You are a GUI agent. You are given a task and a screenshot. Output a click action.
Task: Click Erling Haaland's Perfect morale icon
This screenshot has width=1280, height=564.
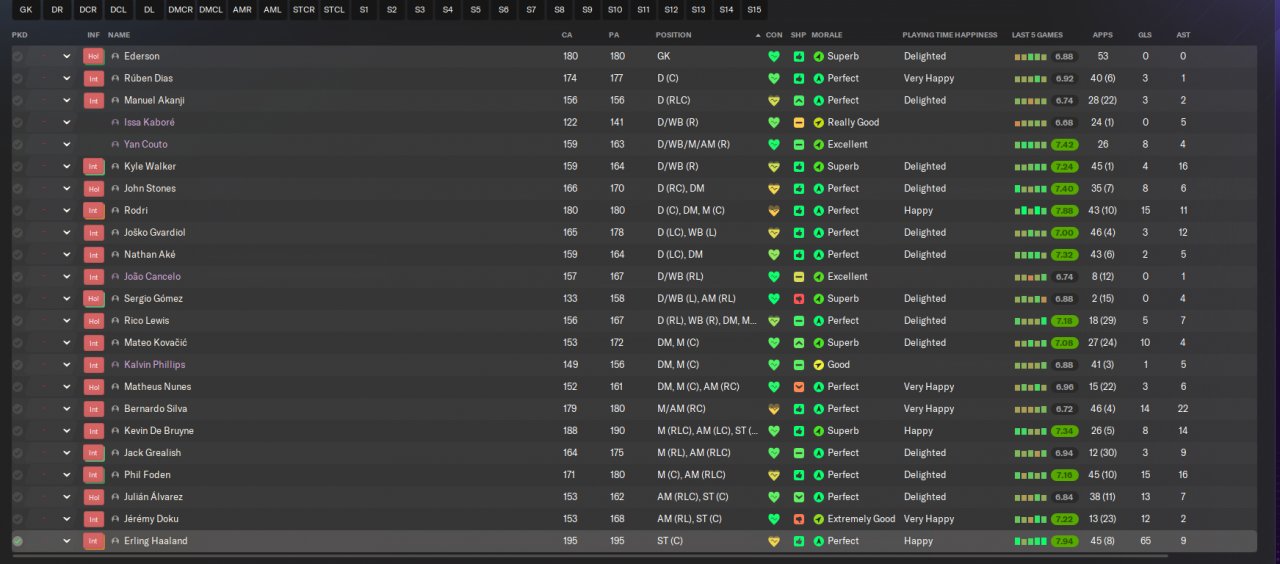point(819,541)
